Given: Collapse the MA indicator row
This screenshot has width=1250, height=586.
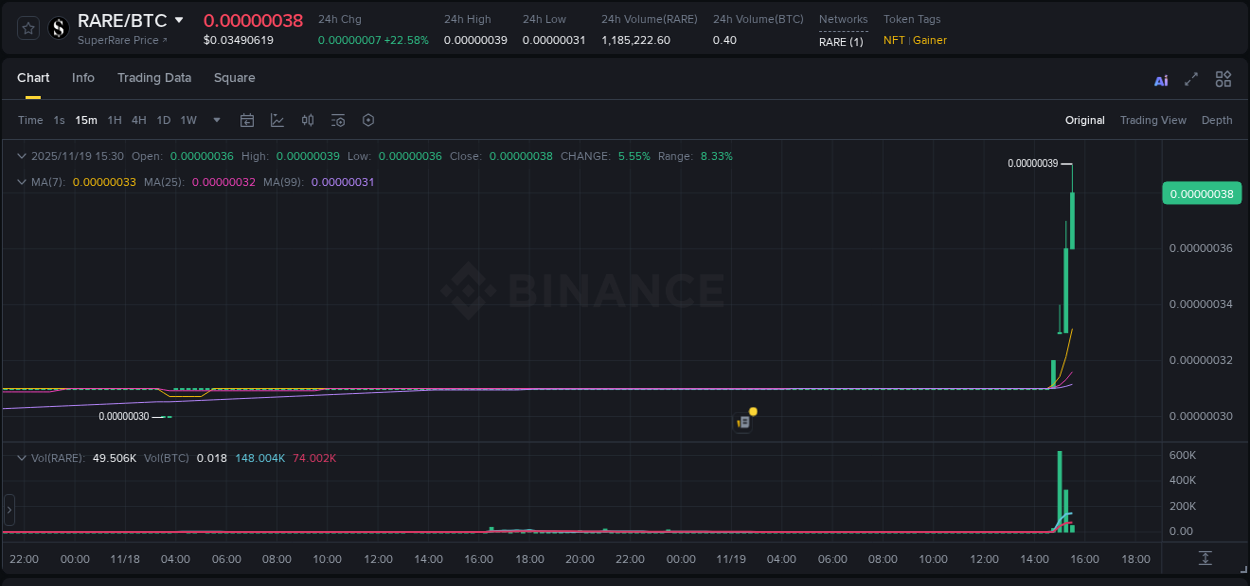Looking at the screenshot, I should pos(21,182).
